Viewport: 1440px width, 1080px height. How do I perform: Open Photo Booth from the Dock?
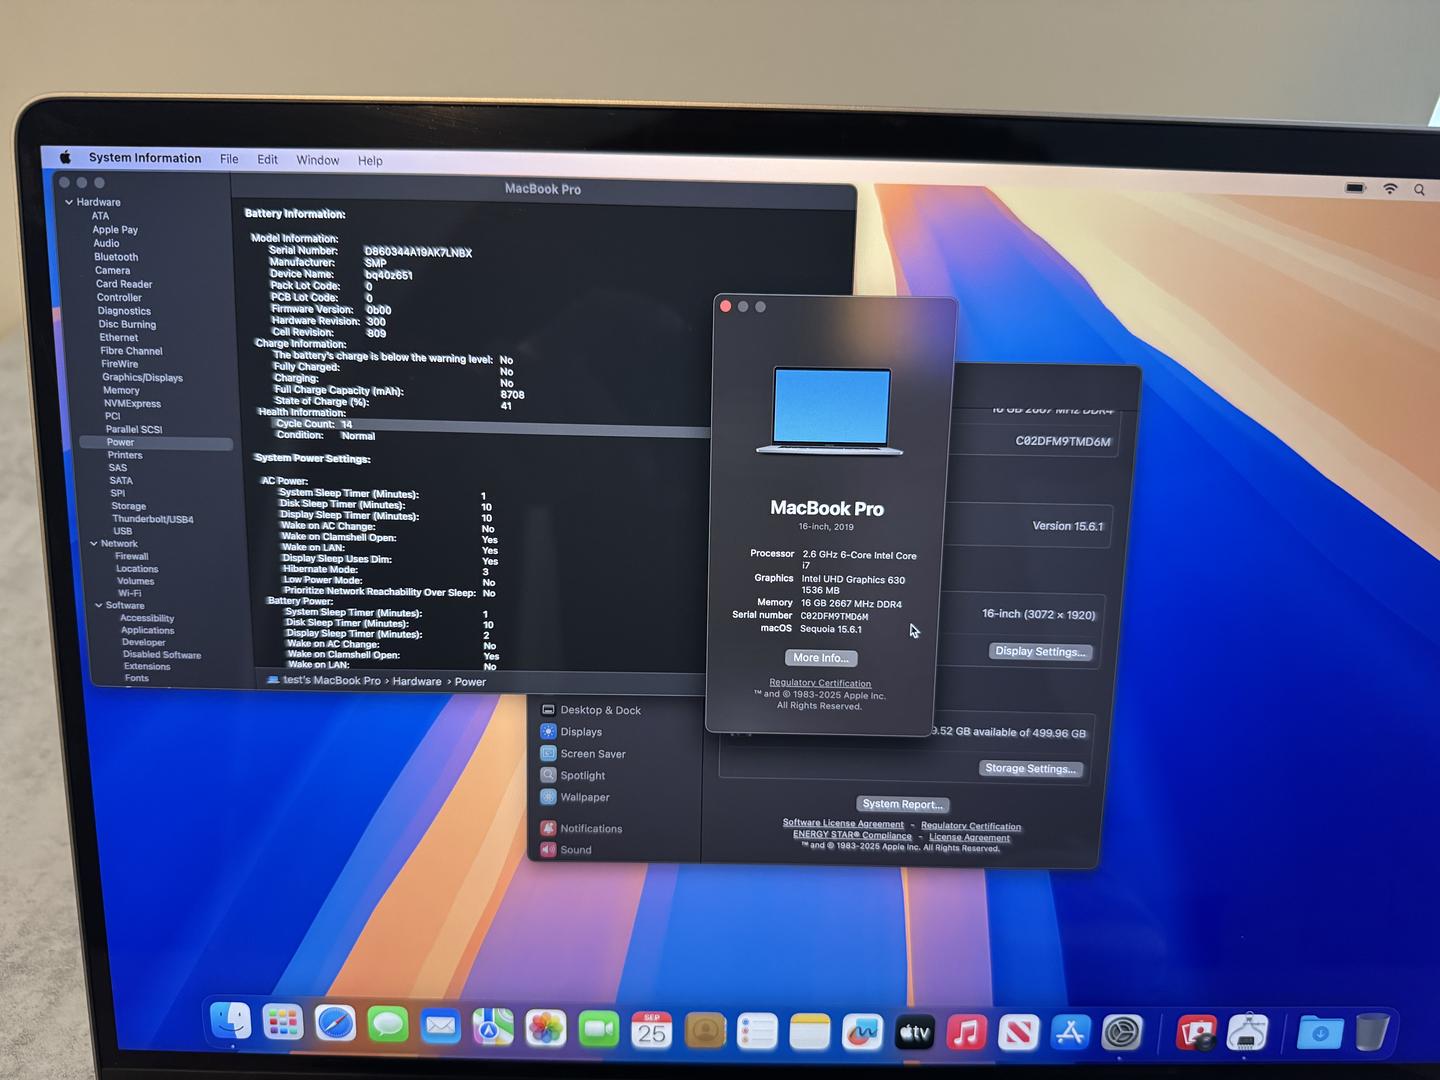1196,1032
